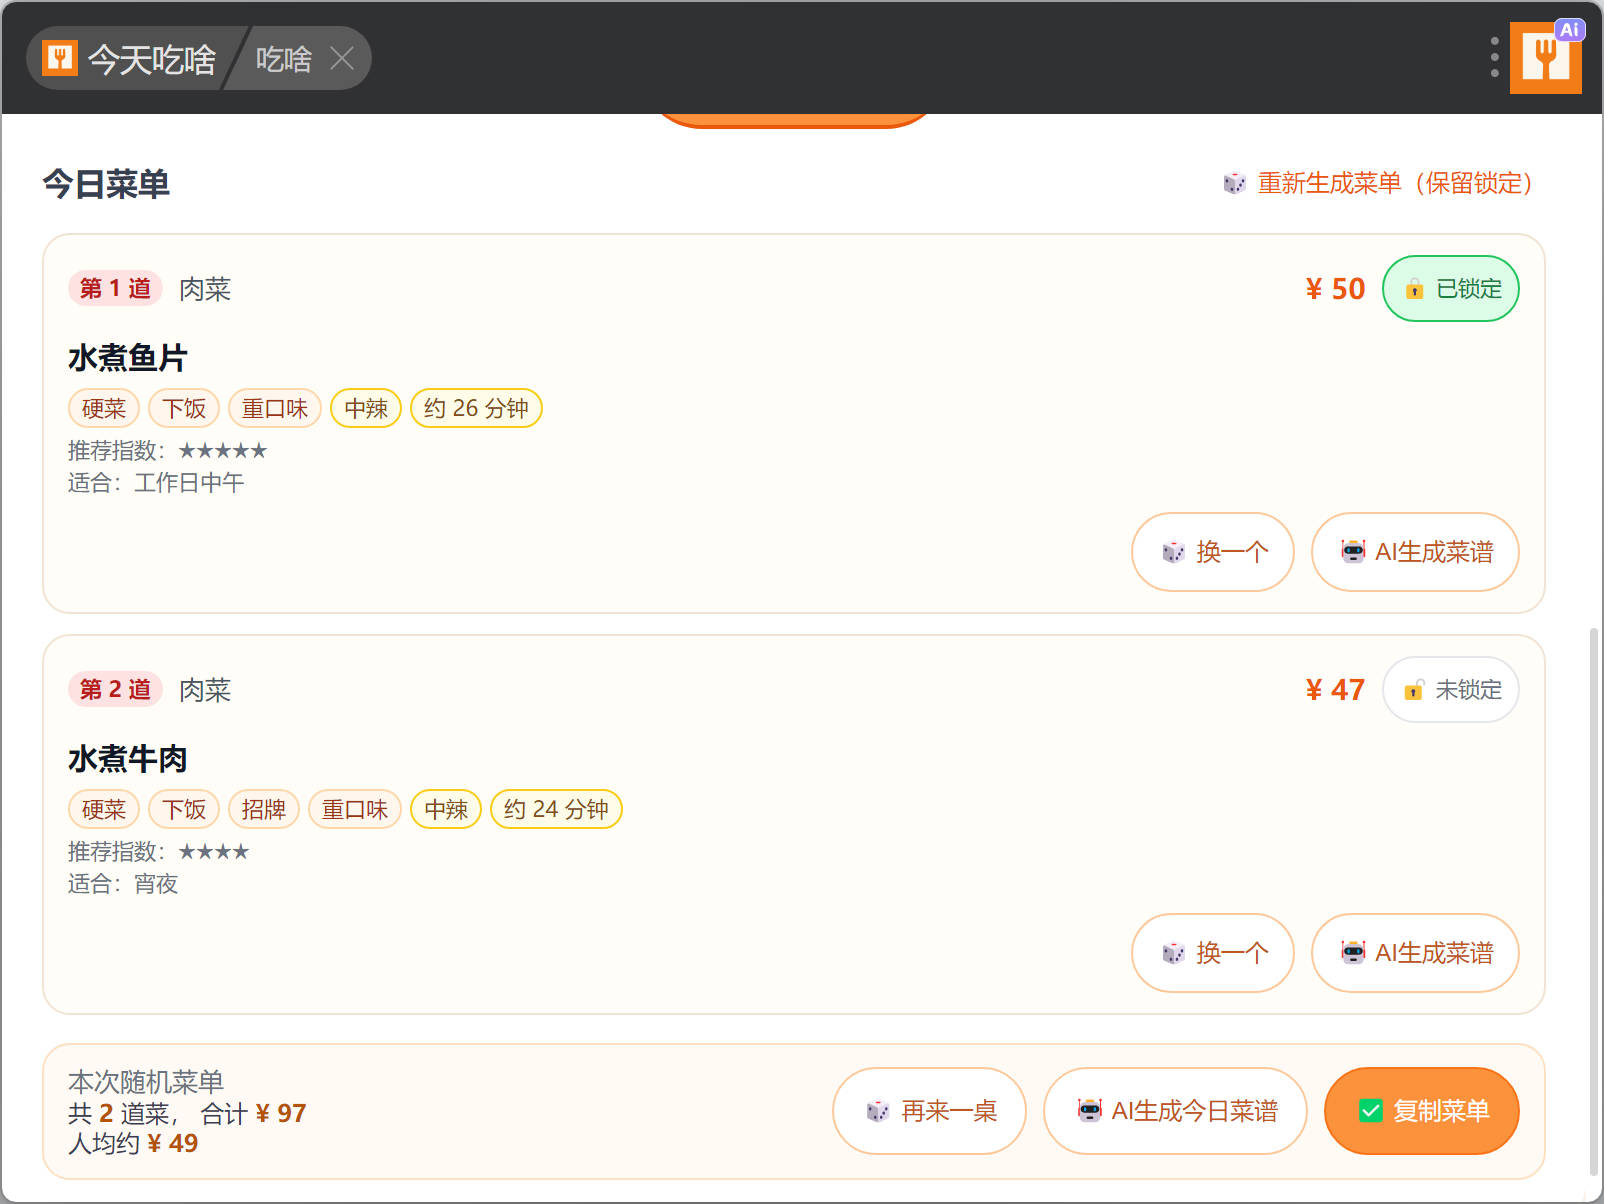Copy the menu with 复制菜单

coord(1421,1111)
